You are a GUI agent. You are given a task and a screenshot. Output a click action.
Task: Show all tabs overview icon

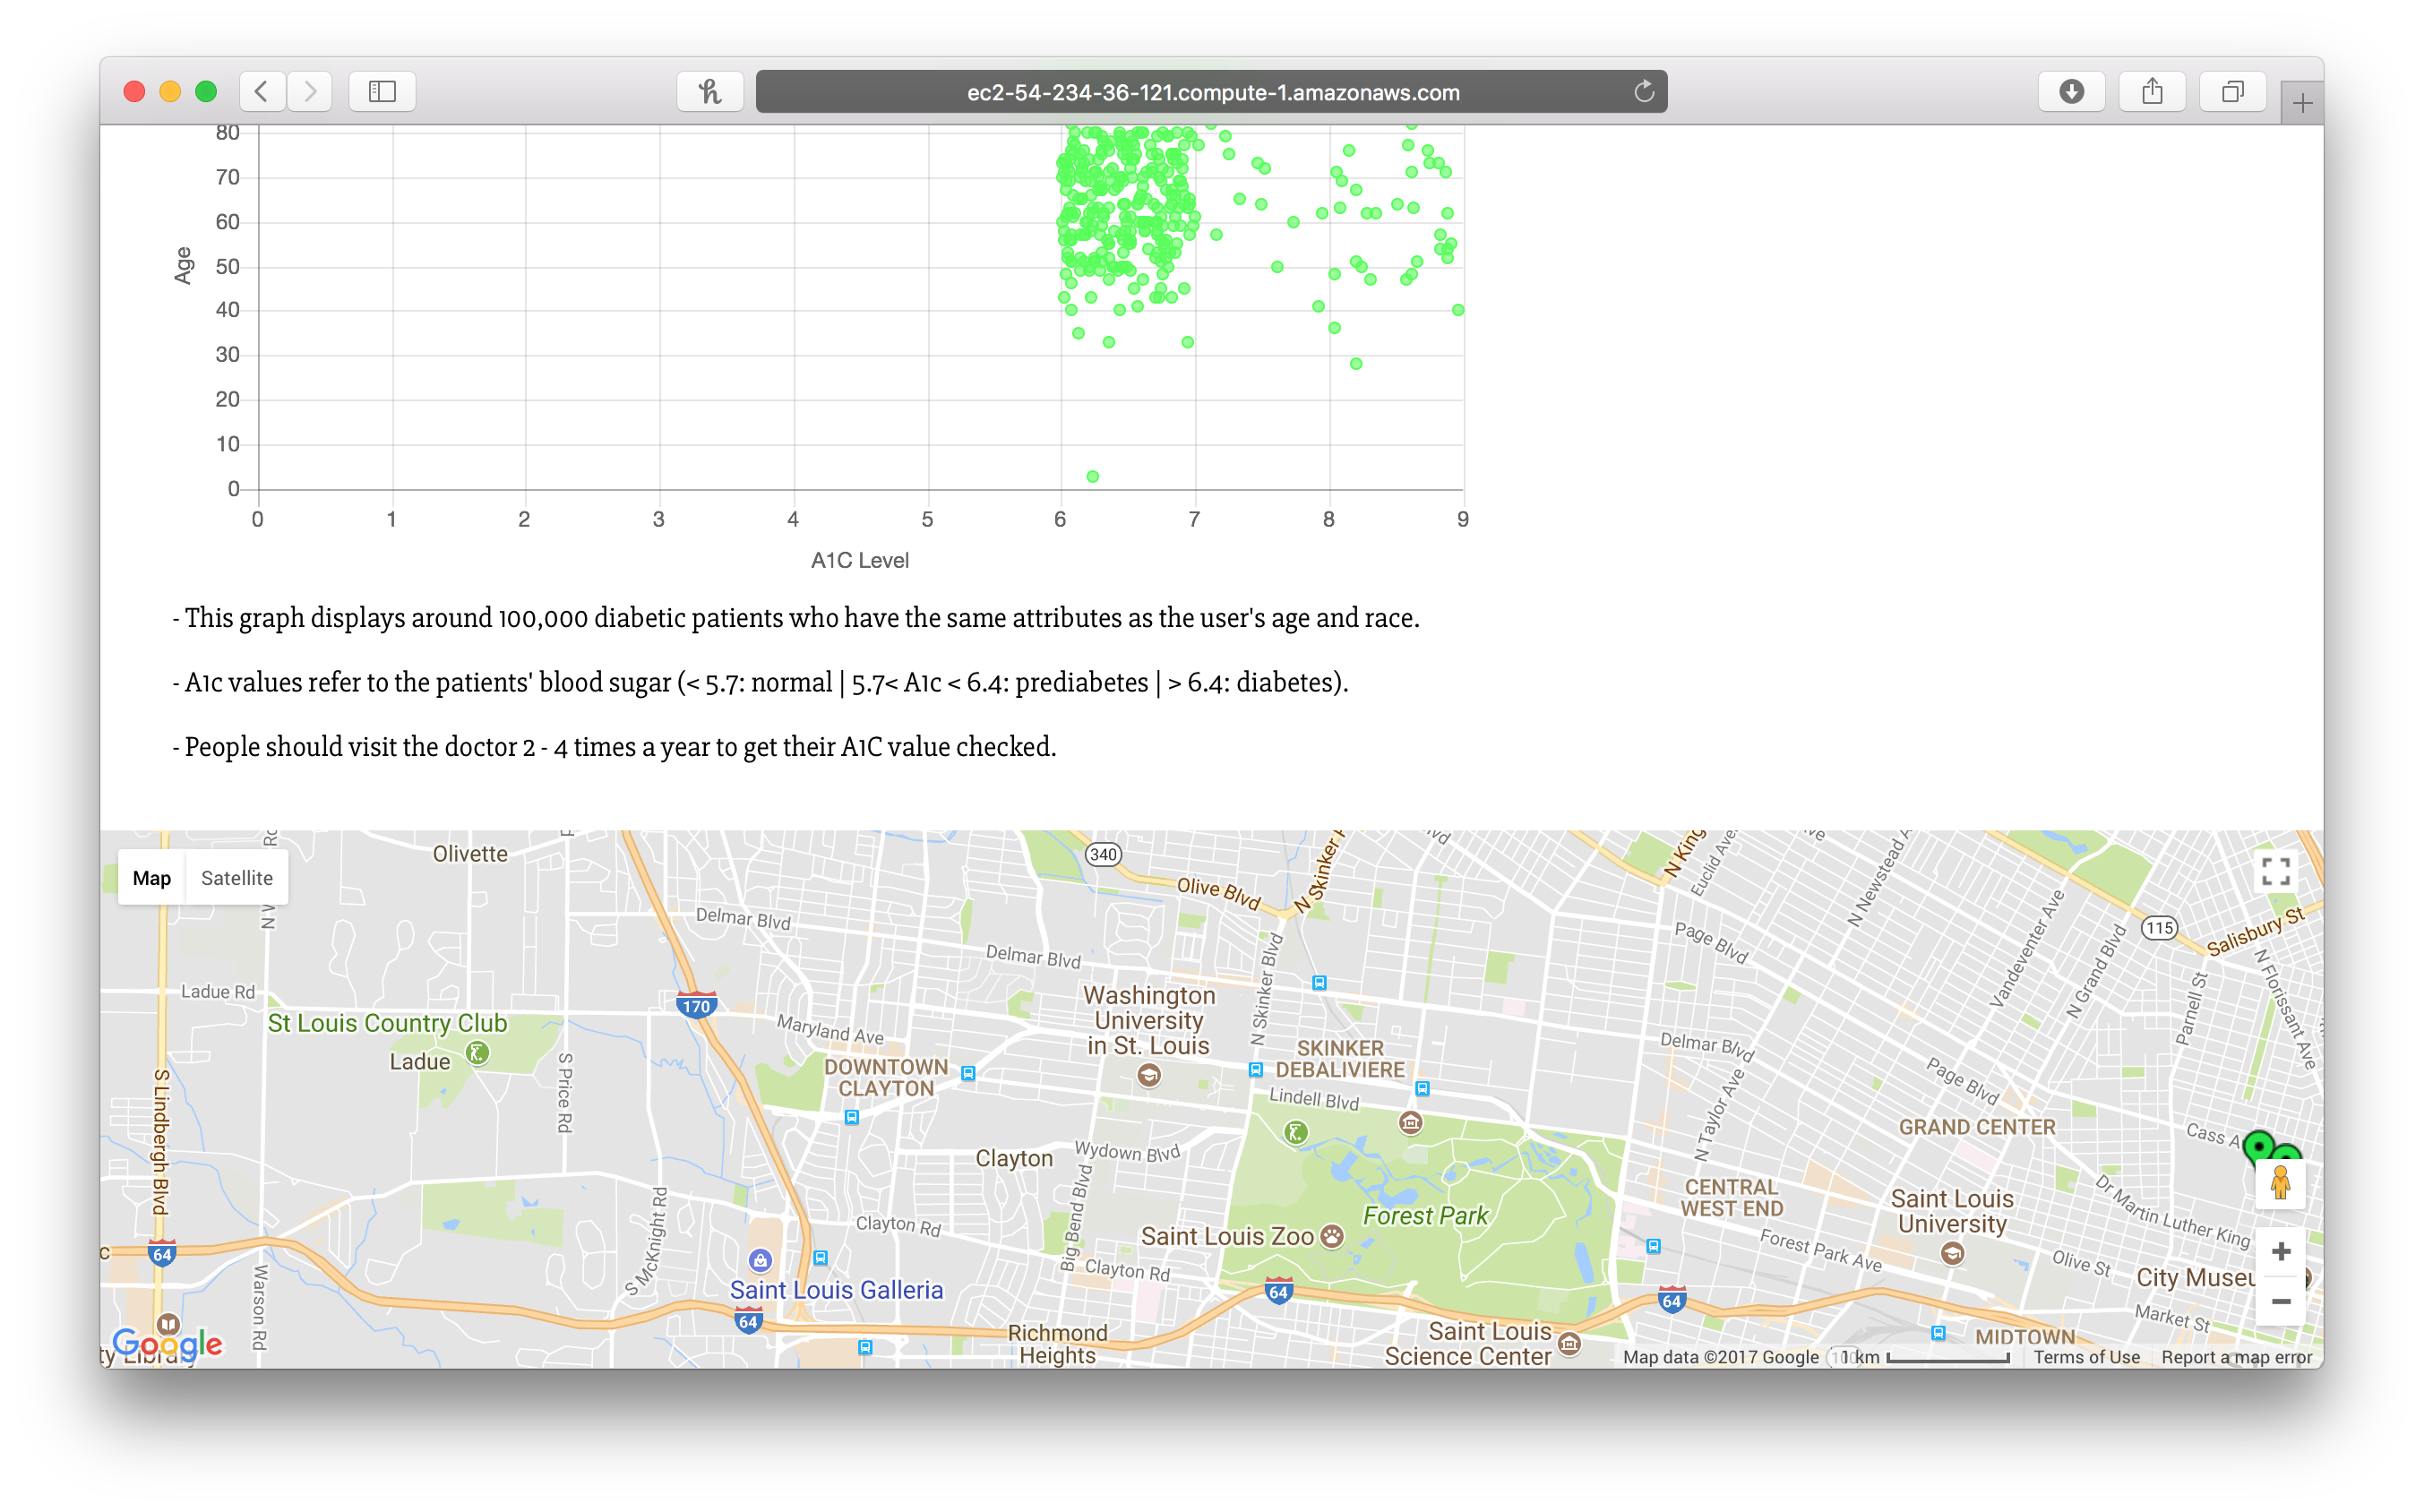pyautogui.click(x=2232, y=92)
